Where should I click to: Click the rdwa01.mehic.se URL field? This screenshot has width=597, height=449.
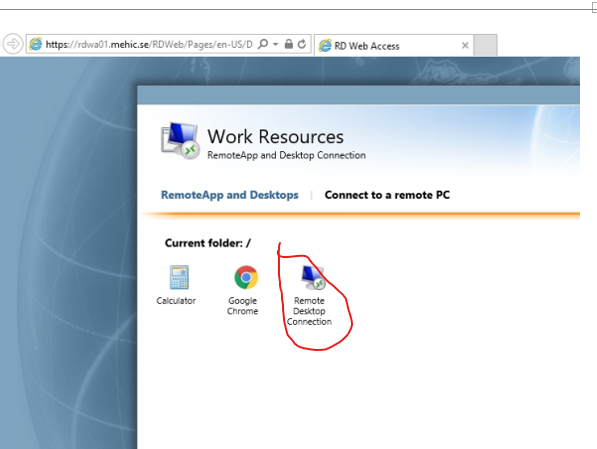[148, 44]
